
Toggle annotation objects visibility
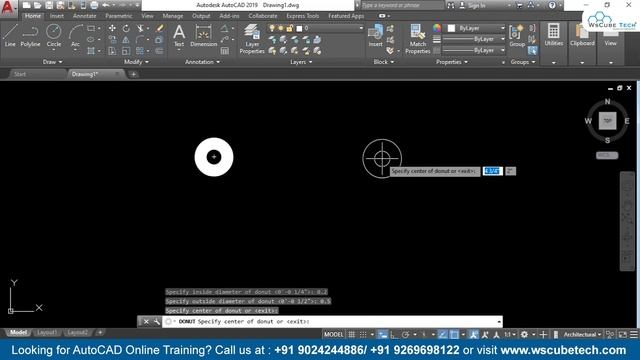click(x=473, y=335)
